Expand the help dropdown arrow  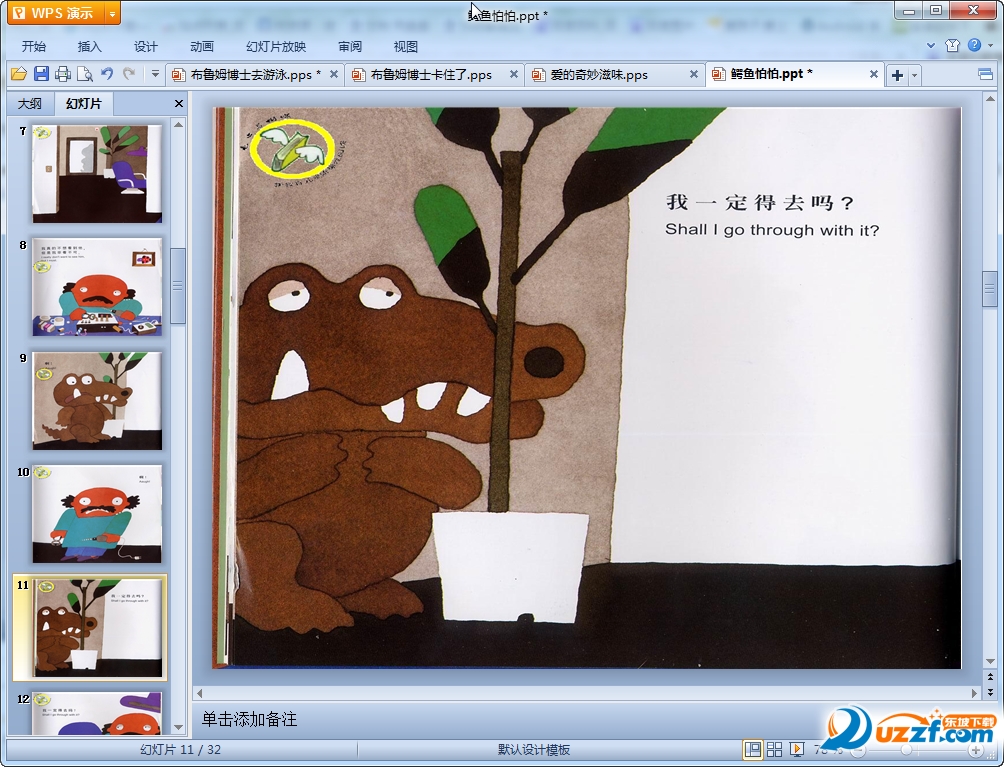pyautogui.click(x=991, y=45)
